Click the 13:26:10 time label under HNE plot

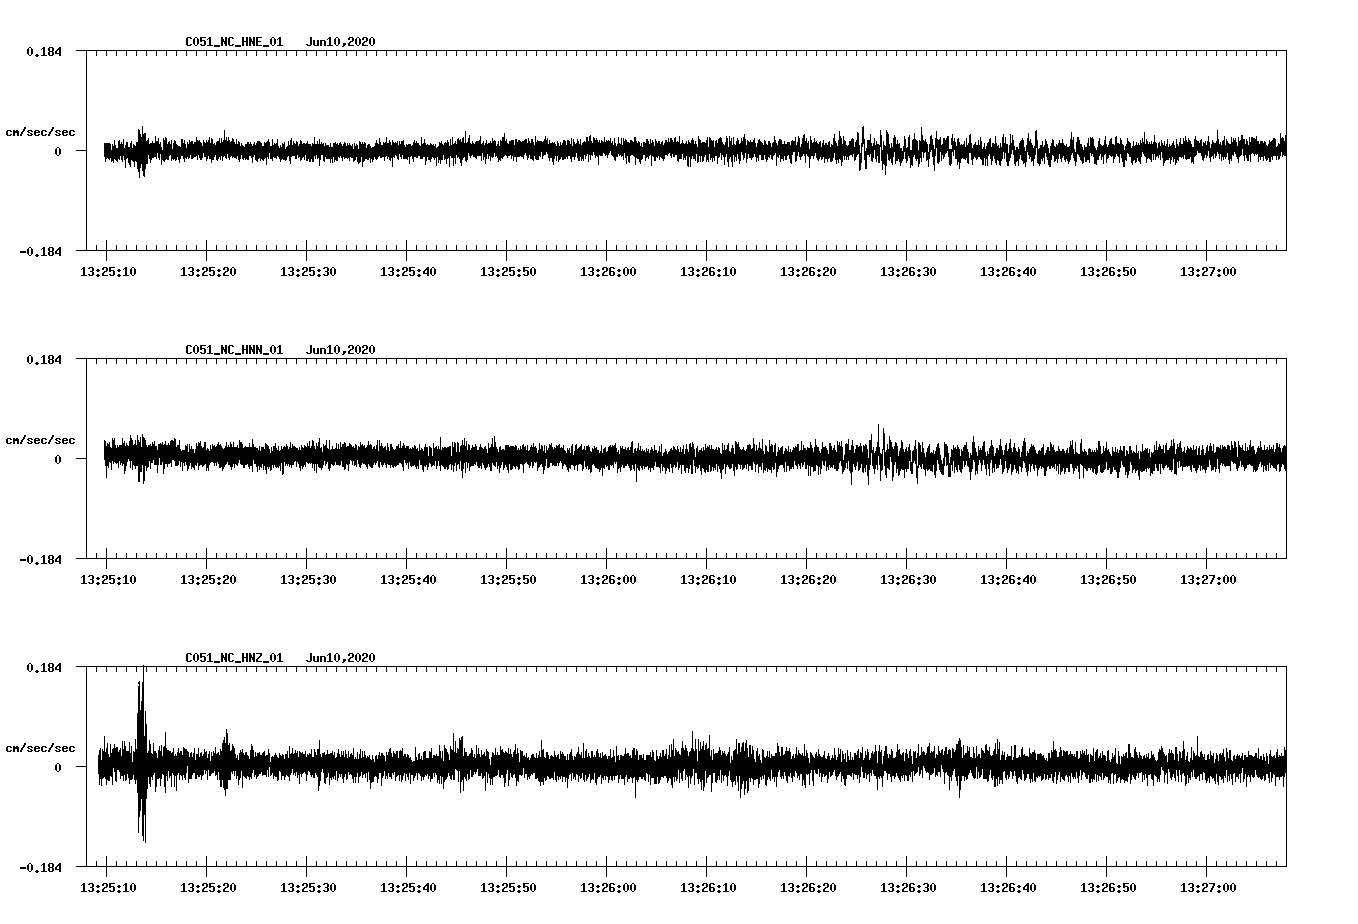pos(707,272)
